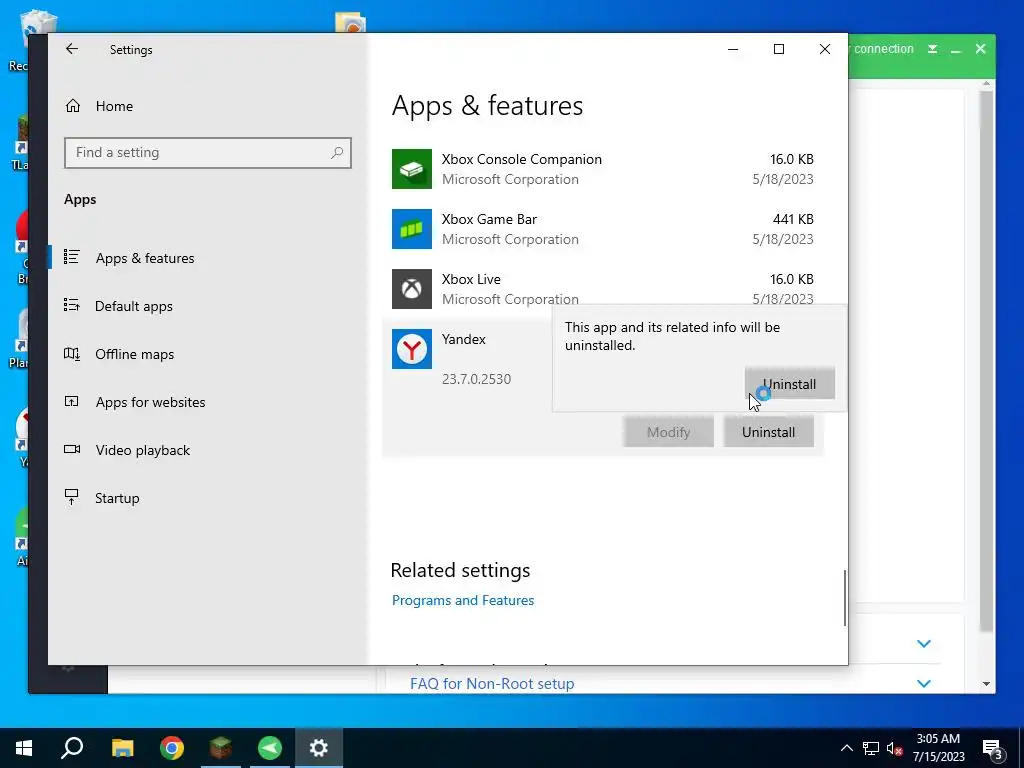Click the Offline maps sidebar icon
The width and height of the screenshot is (1024, 768).
tap(72, 353)
